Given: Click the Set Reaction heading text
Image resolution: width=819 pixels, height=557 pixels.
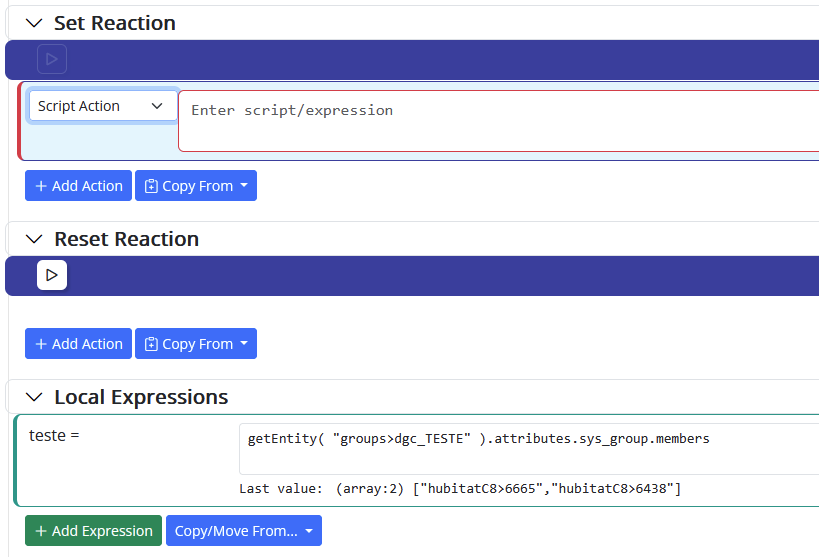Looking at the screenshot, I should pos(115,23).
